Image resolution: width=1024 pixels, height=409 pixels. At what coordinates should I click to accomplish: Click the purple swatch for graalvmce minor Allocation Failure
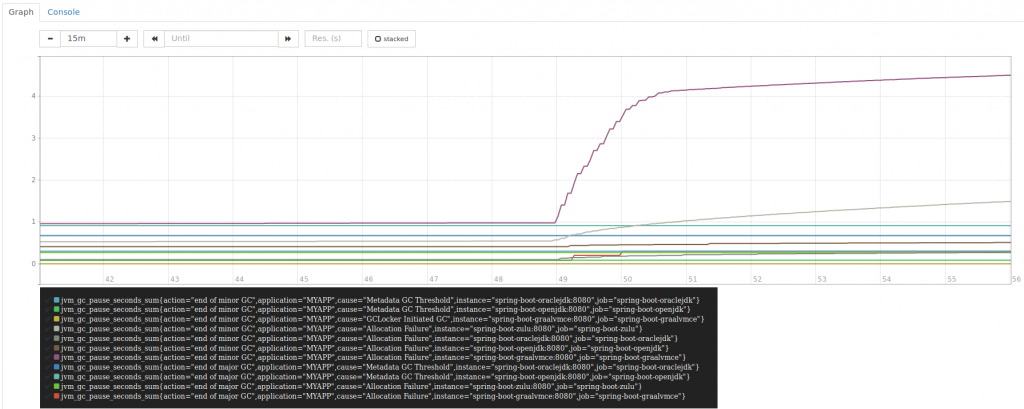tap(57, 357)
